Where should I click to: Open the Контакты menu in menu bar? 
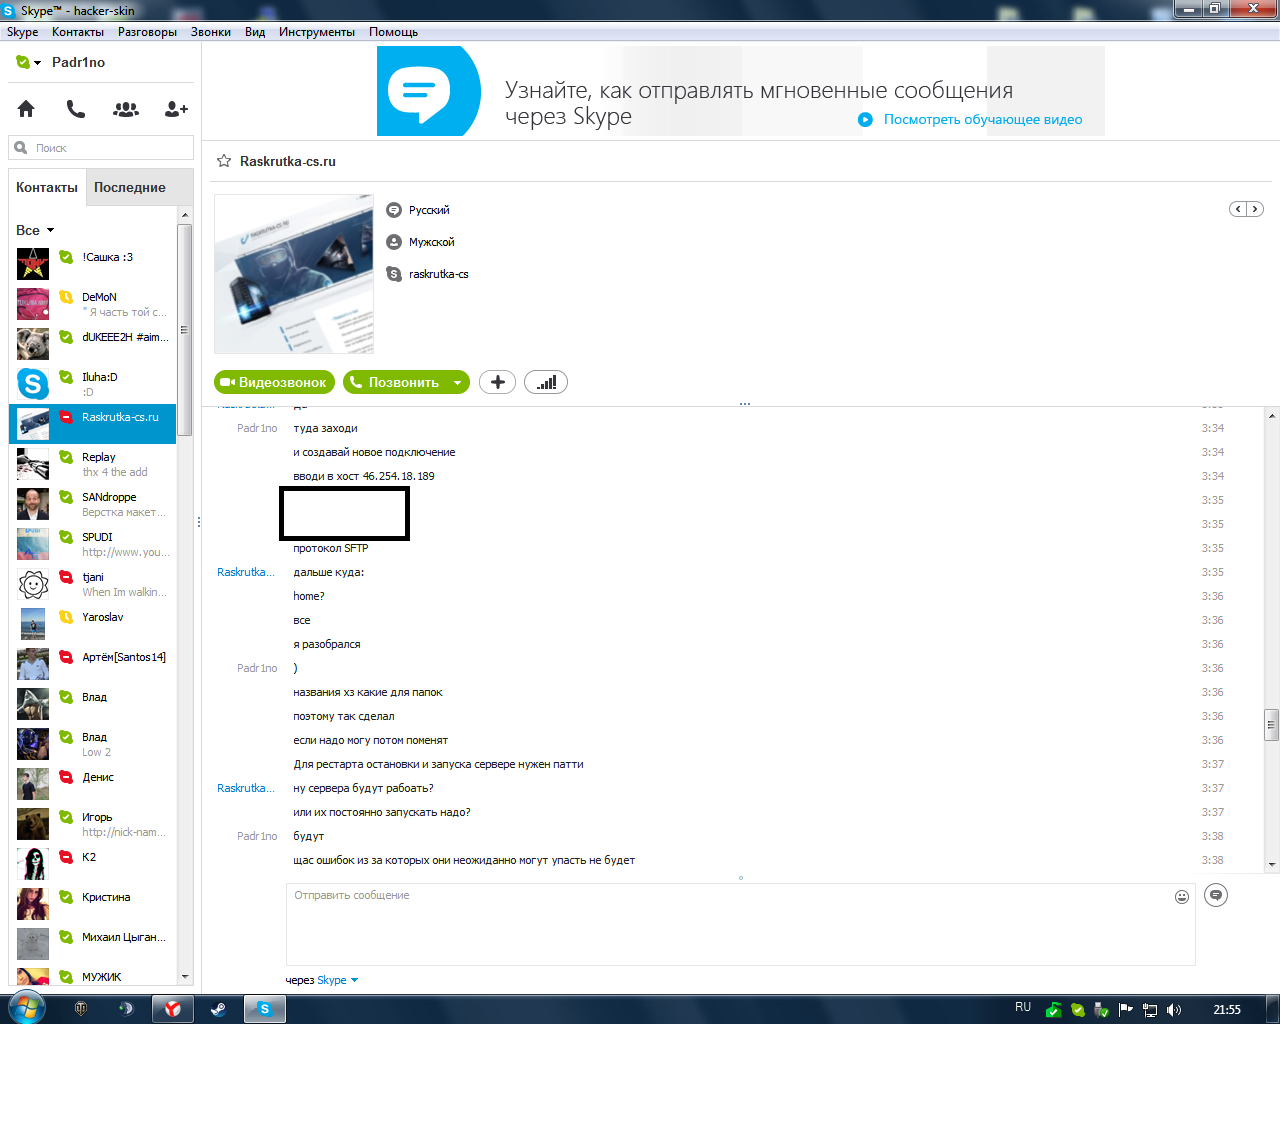[78, 32]
